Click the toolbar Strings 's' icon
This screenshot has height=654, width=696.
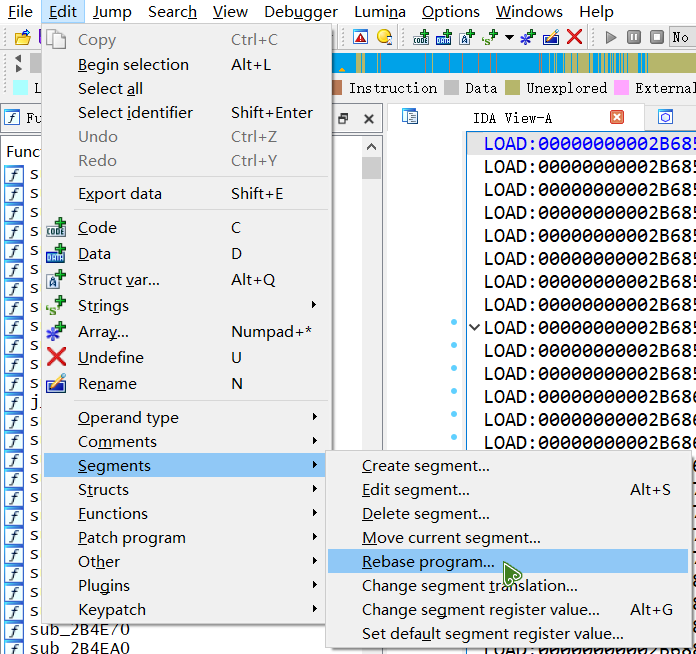click(x=490, y=37)
